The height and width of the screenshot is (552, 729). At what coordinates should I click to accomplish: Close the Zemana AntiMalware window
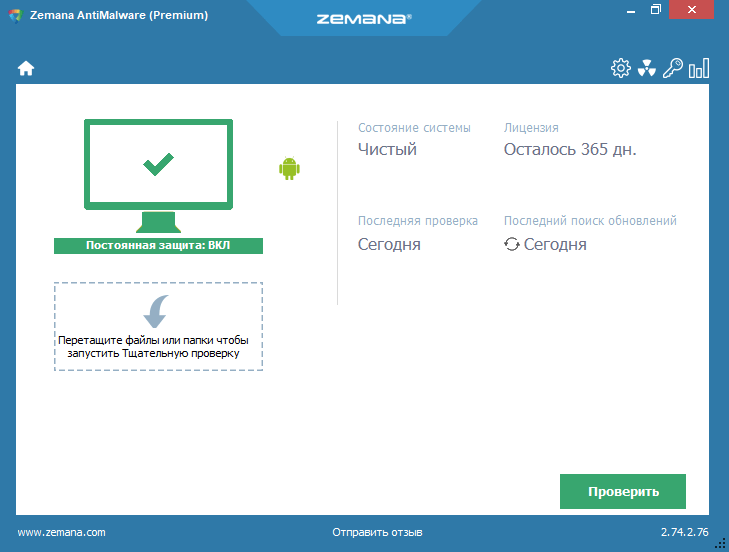(691, 9)
